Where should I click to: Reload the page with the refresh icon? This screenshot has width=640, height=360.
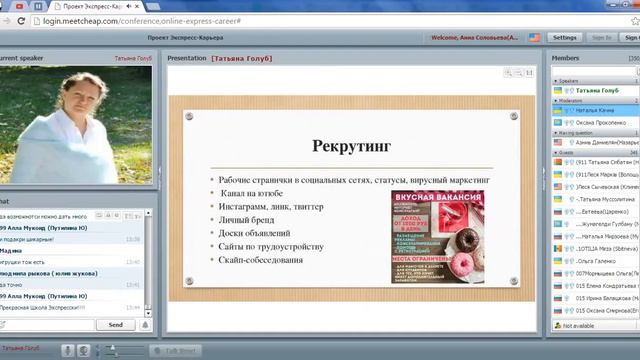point(21,21)
